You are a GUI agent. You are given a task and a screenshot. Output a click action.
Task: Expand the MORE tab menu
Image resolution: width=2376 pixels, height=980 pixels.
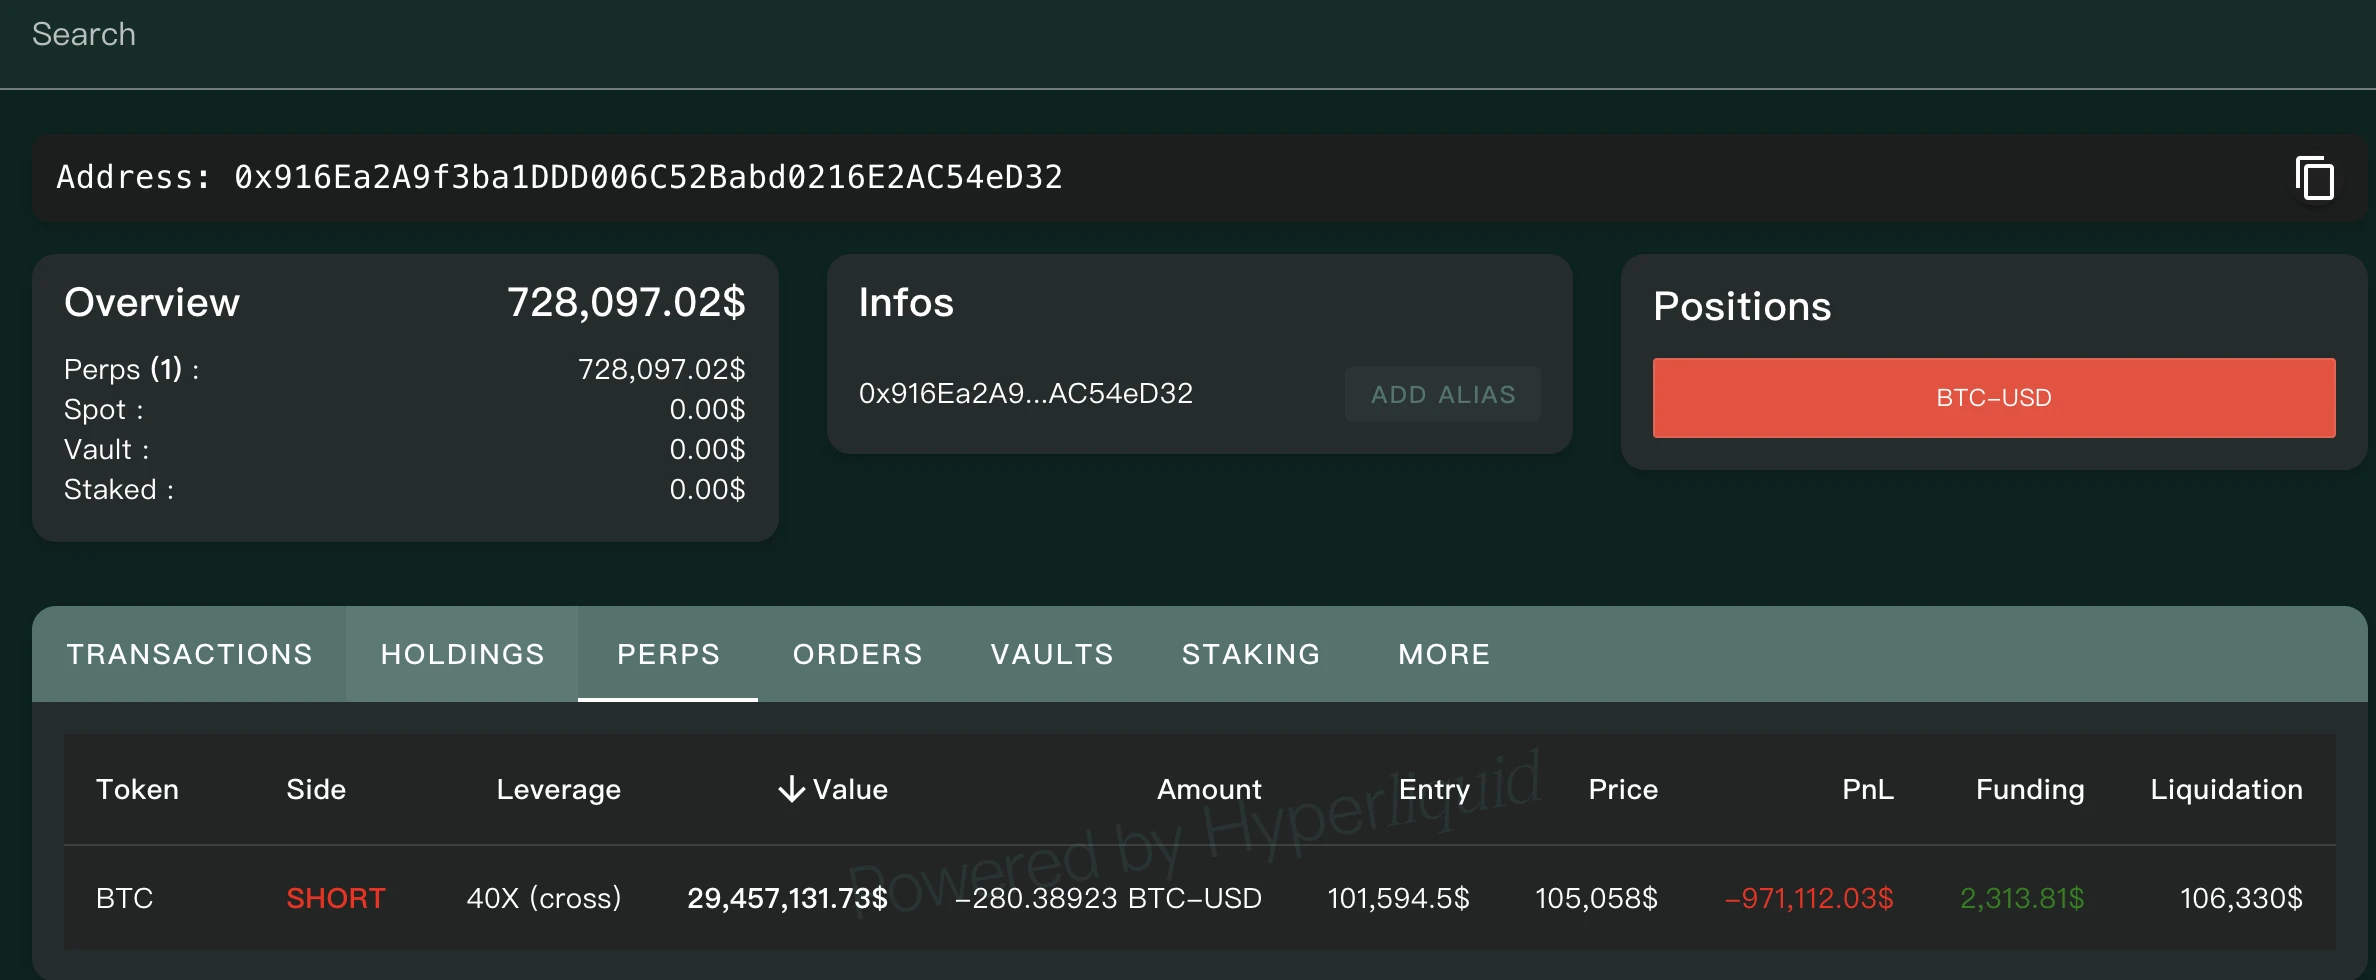(x=1443, y=654)
